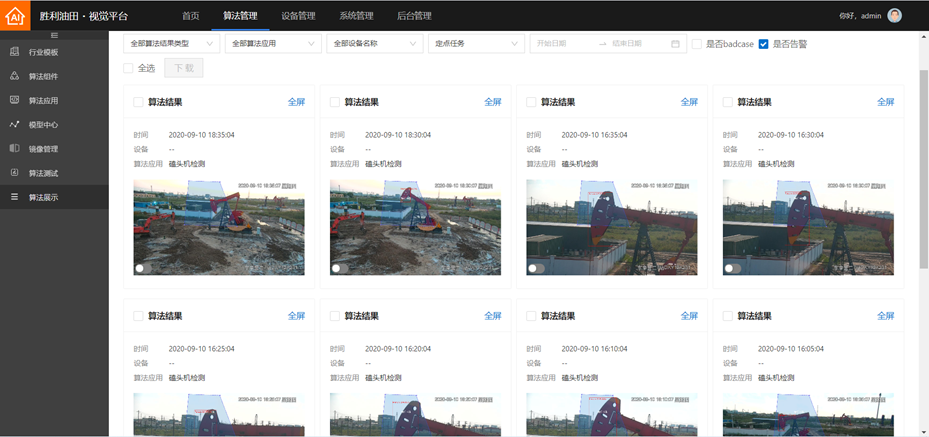The image size is (929, 437).
Task: Go to the 系统管理 tab
Action: click(x=355, y=16)
